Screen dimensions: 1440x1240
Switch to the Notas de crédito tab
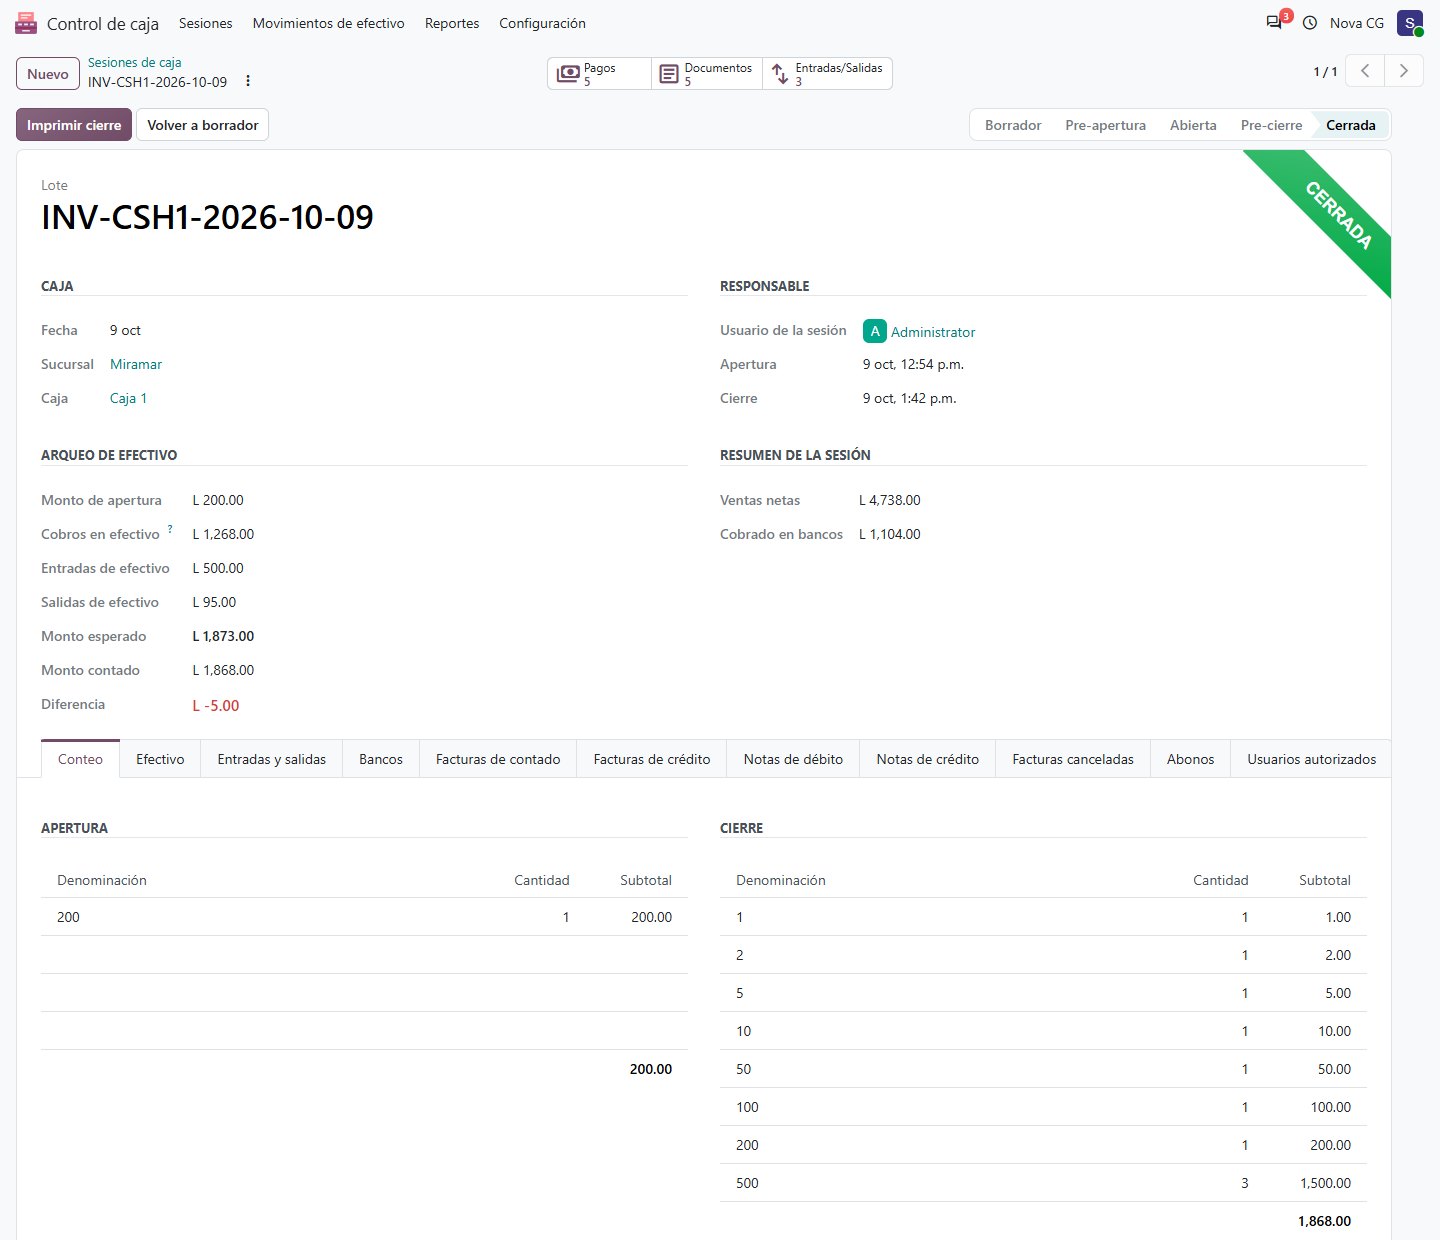pos(928,759)
